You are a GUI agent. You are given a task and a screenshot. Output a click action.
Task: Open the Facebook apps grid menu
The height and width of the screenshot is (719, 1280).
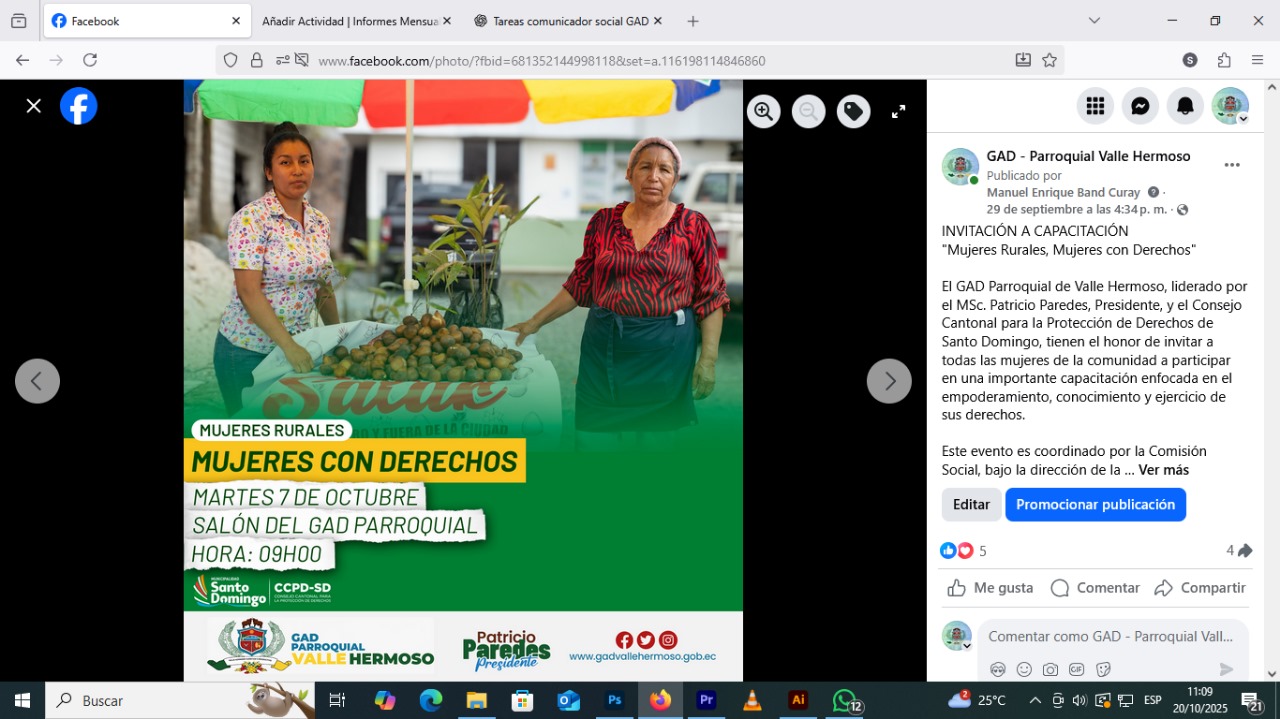pos(1095,106)
